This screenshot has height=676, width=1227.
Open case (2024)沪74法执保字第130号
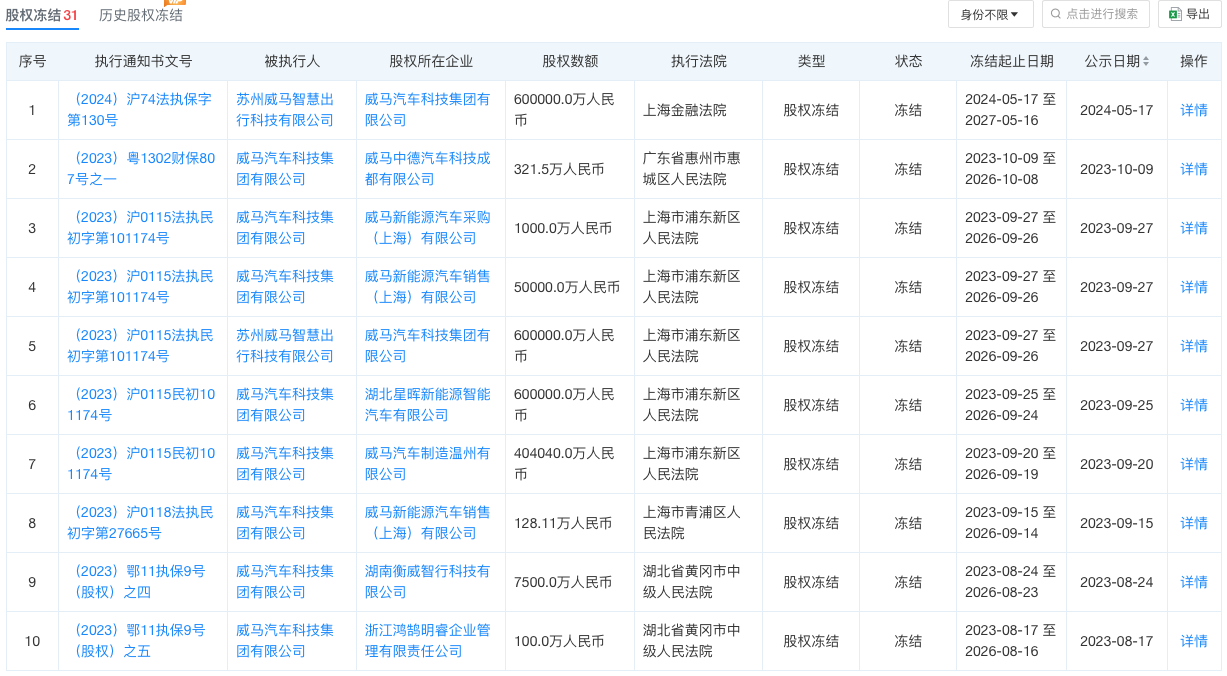coord(141,110)
